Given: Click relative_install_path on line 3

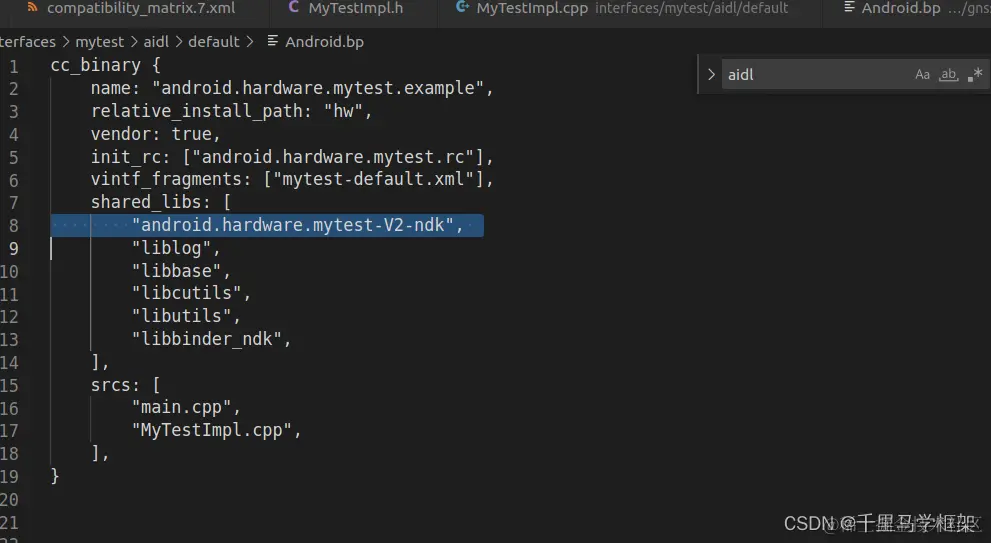Looking at the screenshot, I should point(197,111).
